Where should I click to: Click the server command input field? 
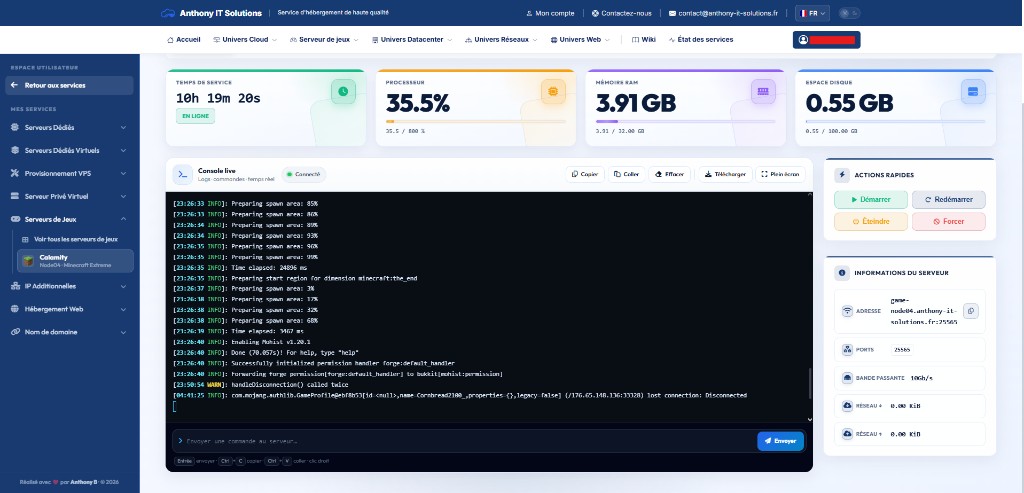(x=464, y=441)
